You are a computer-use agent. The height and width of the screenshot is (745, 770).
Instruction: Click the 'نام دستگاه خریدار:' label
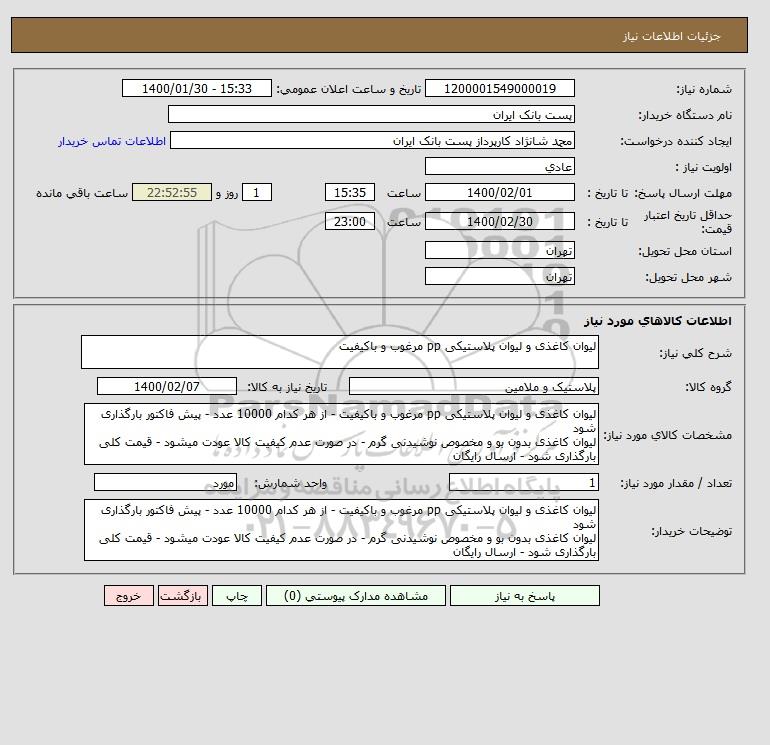685,115
